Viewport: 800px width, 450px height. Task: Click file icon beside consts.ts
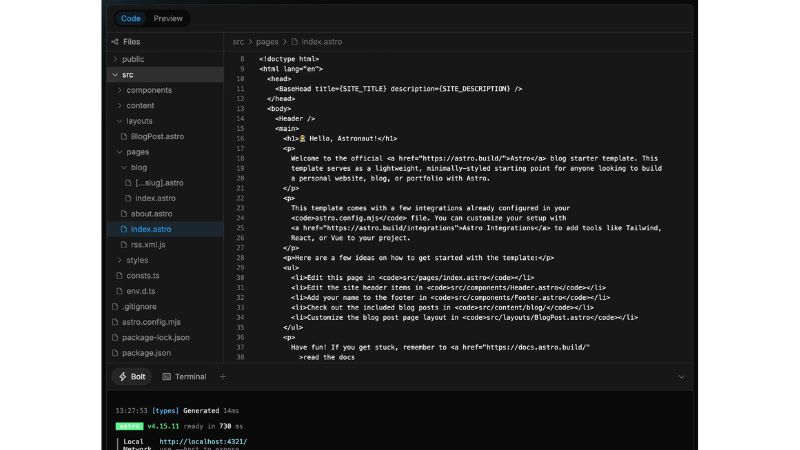coord(119,276)
